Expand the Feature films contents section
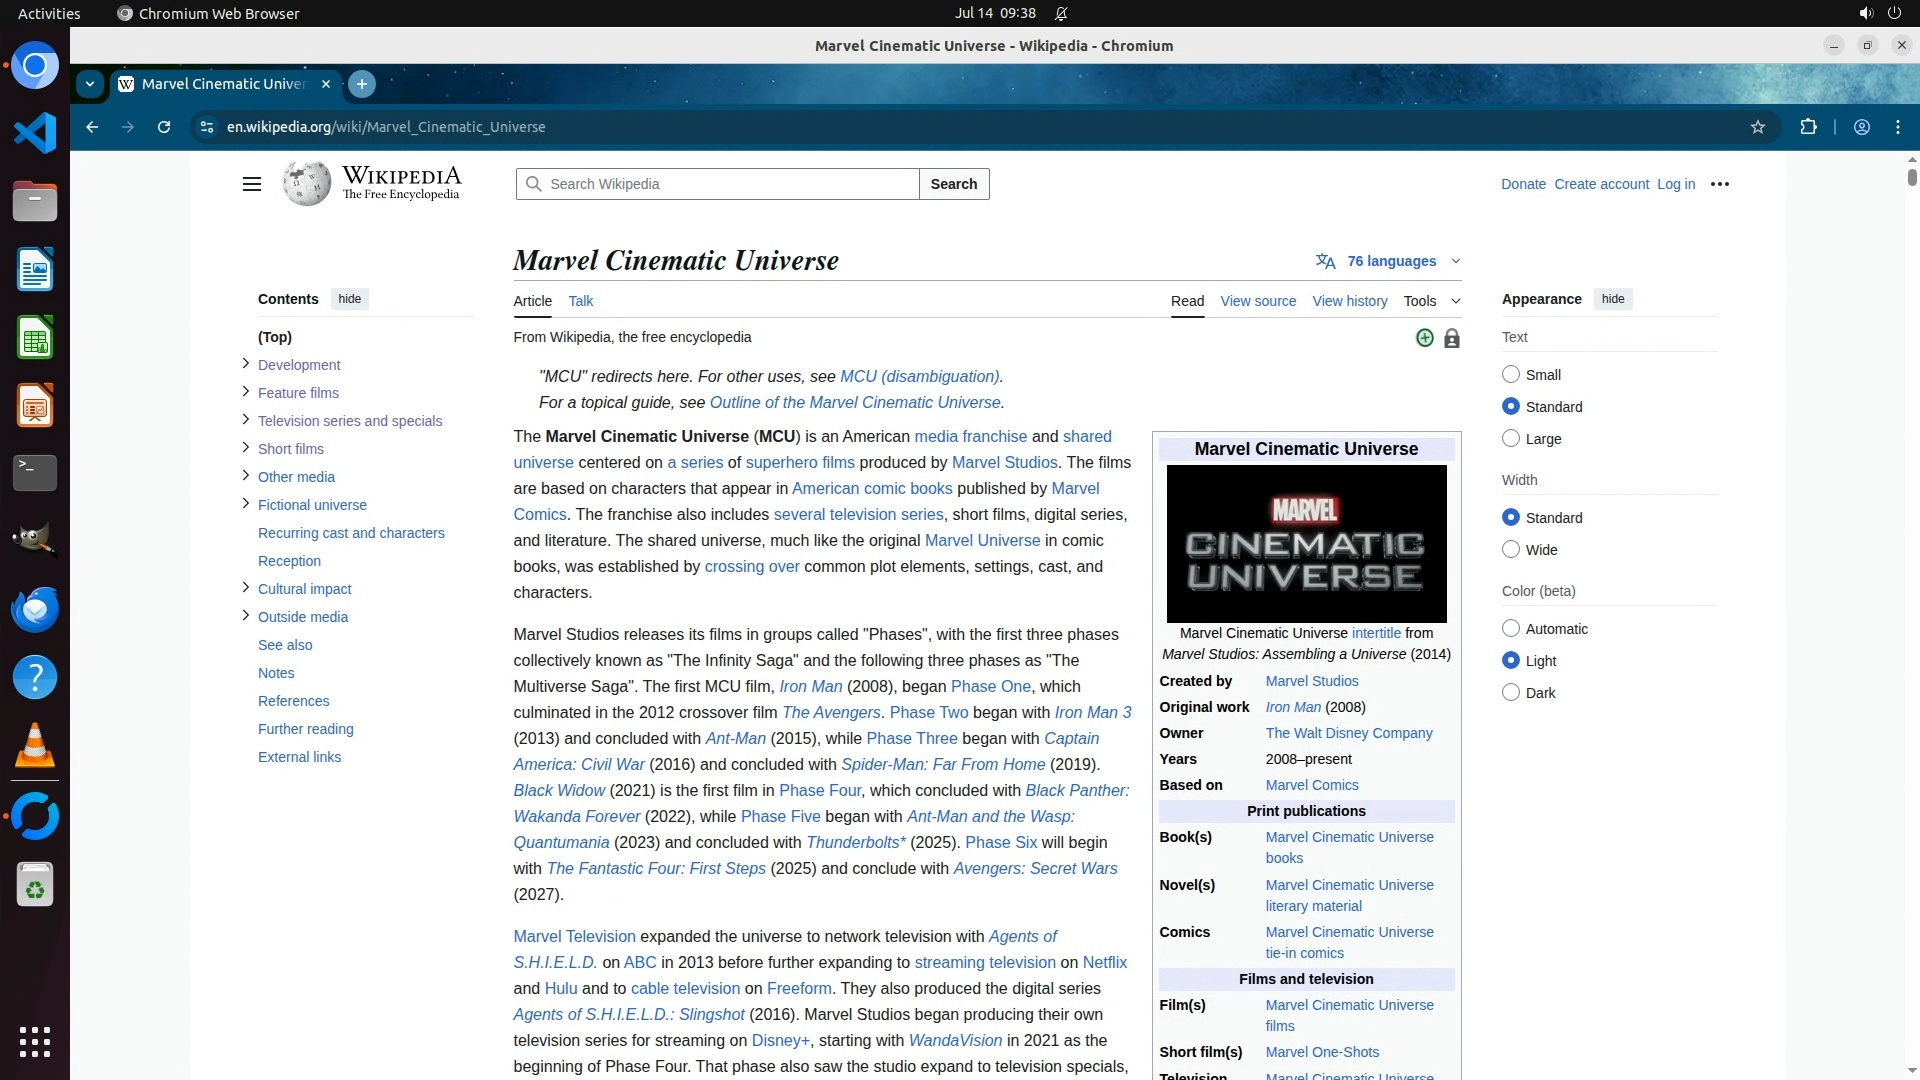Viewport: 1920px width, 1080px height. click(x=246, y=392)
